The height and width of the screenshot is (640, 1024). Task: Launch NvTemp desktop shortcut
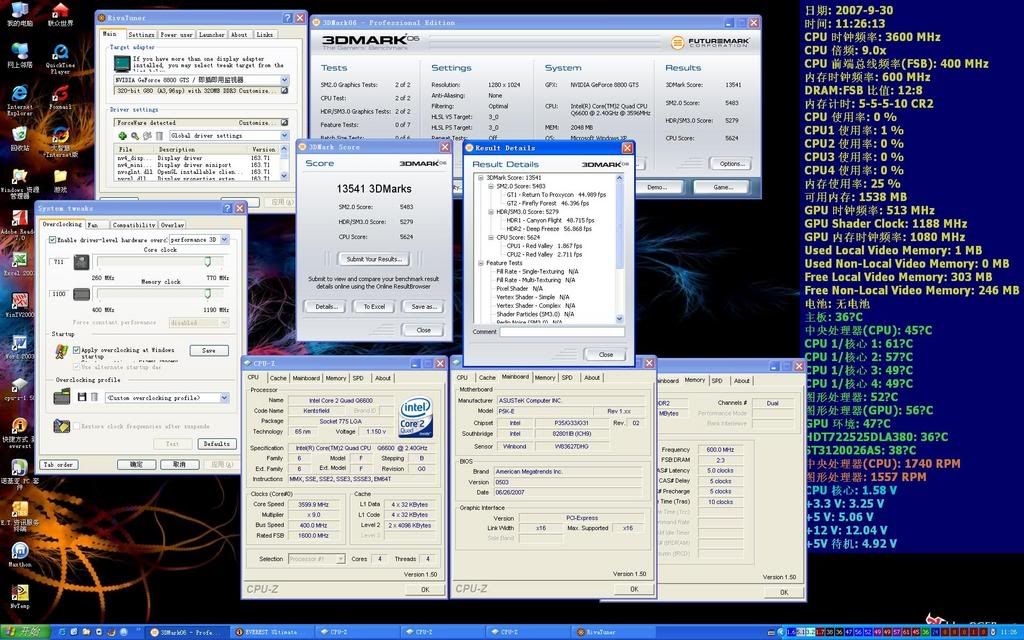coord(20,596)
